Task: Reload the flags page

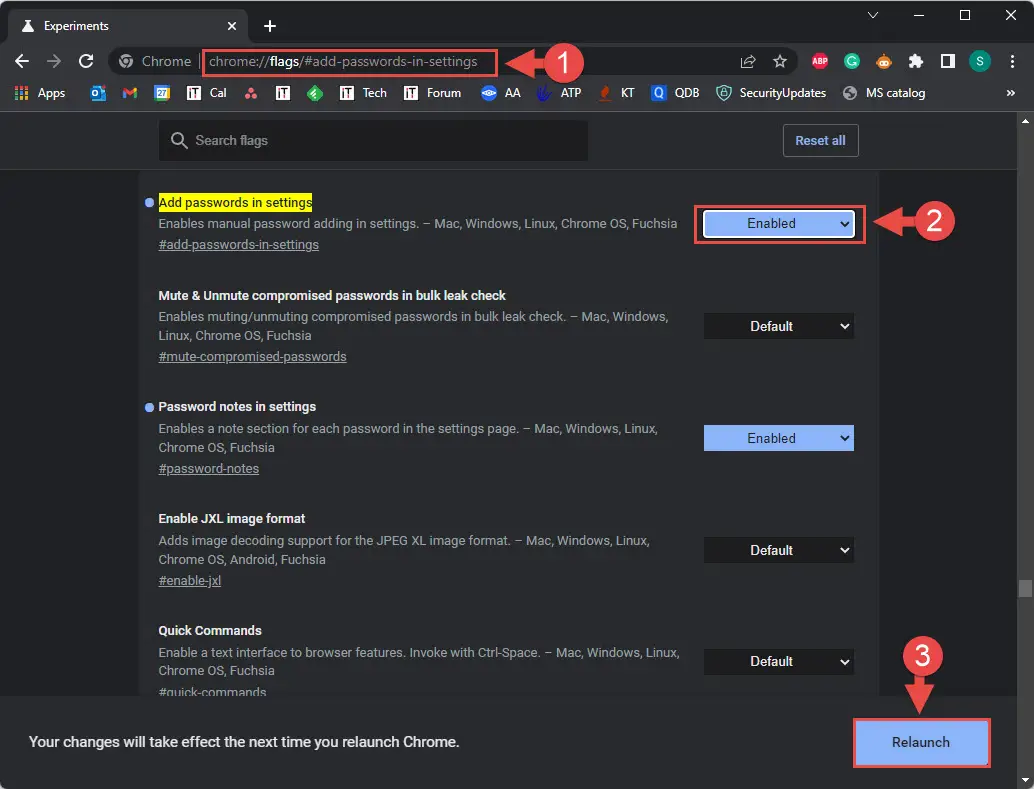Action: (x=86, y=61)
